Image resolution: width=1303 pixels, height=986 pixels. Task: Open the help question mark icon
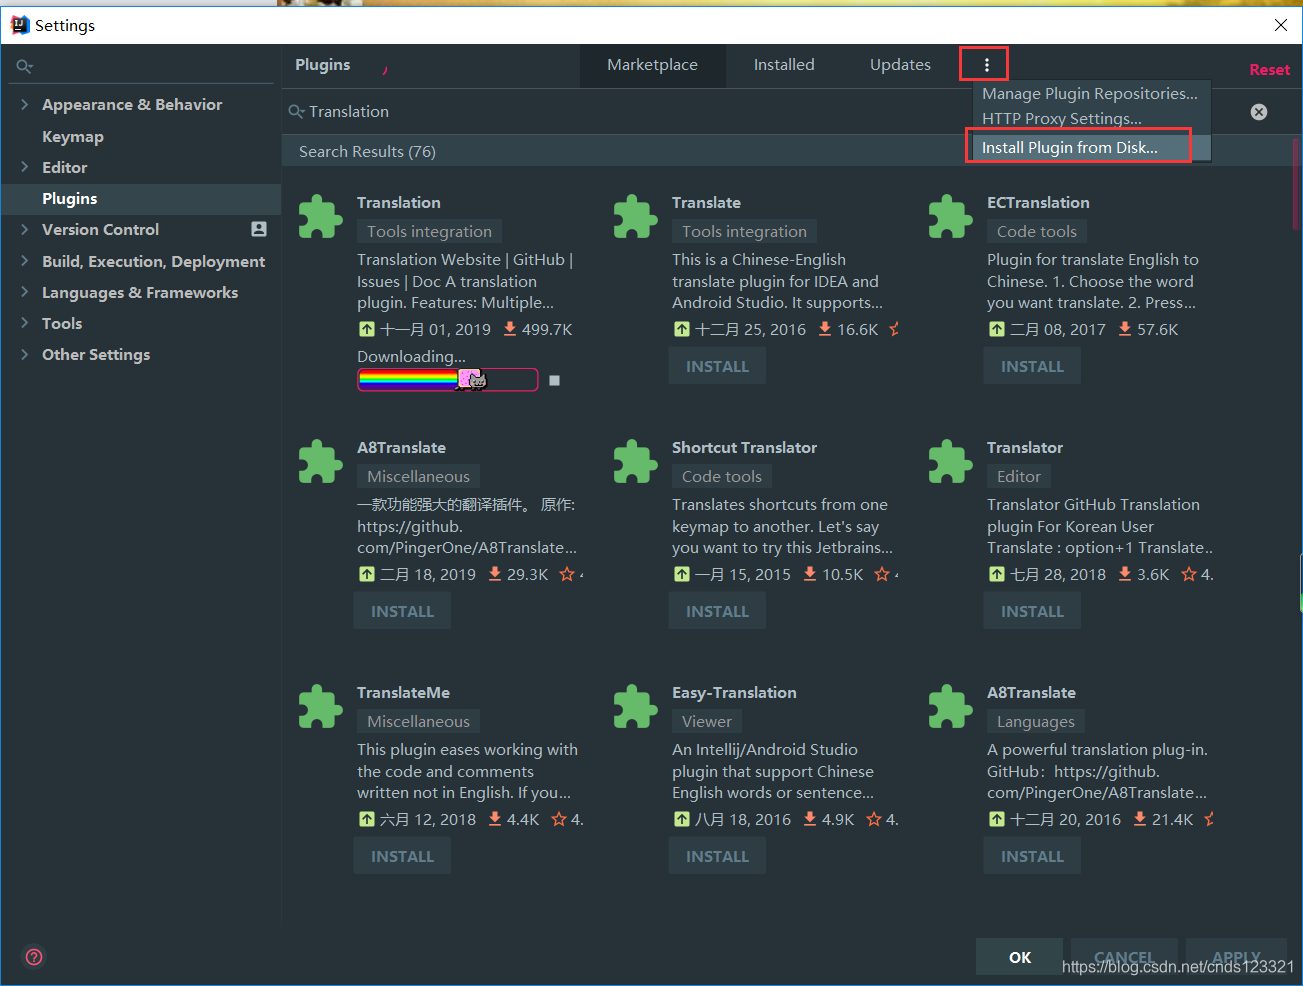pyautogui.click(x=34, y=957)
